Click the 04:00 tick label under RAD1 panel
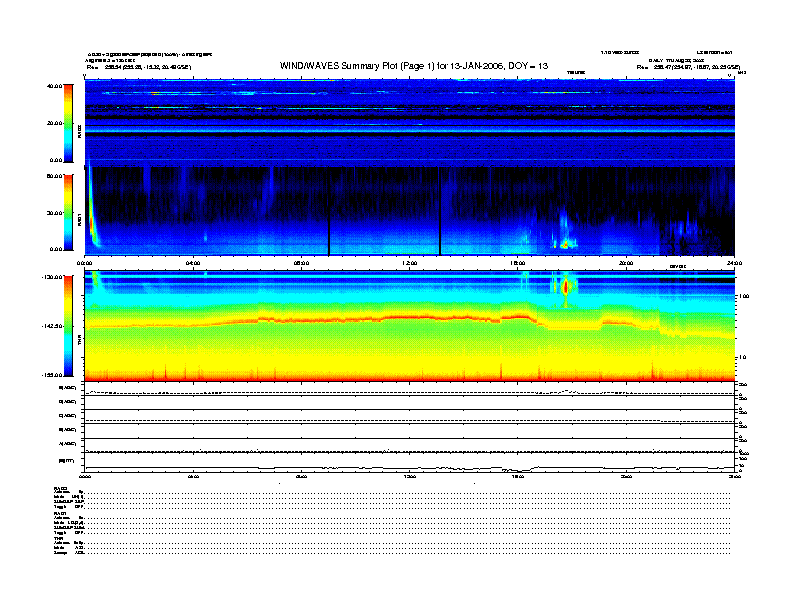This screenshot has width=792, height=612. point(193,263)
